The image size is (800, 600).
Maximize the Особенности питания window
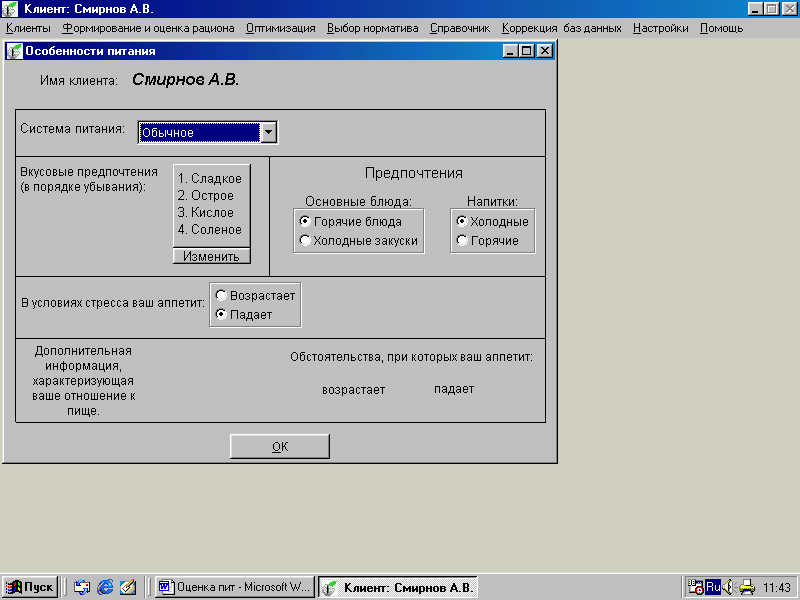(527, 51)
